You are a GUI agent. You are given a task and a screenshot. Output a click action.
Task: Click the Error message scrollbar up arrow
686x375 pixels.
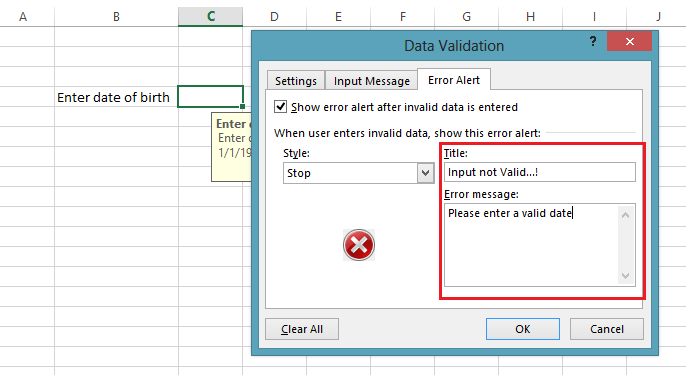tap(626, 215)
